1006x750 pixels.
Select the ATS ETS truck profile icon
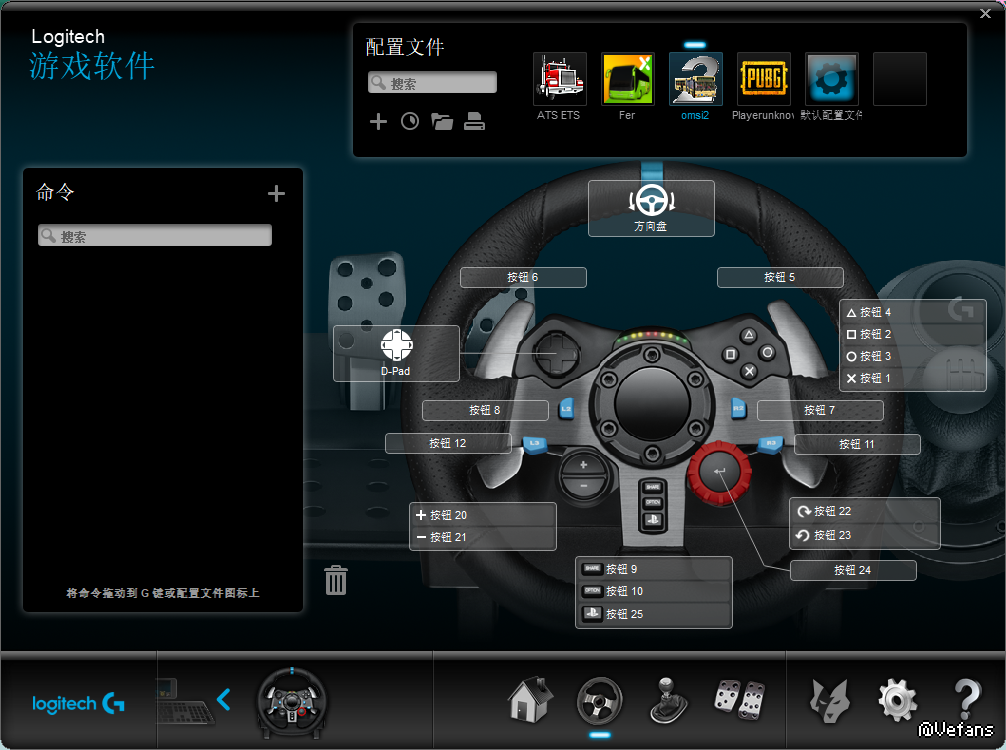[559, 79]
